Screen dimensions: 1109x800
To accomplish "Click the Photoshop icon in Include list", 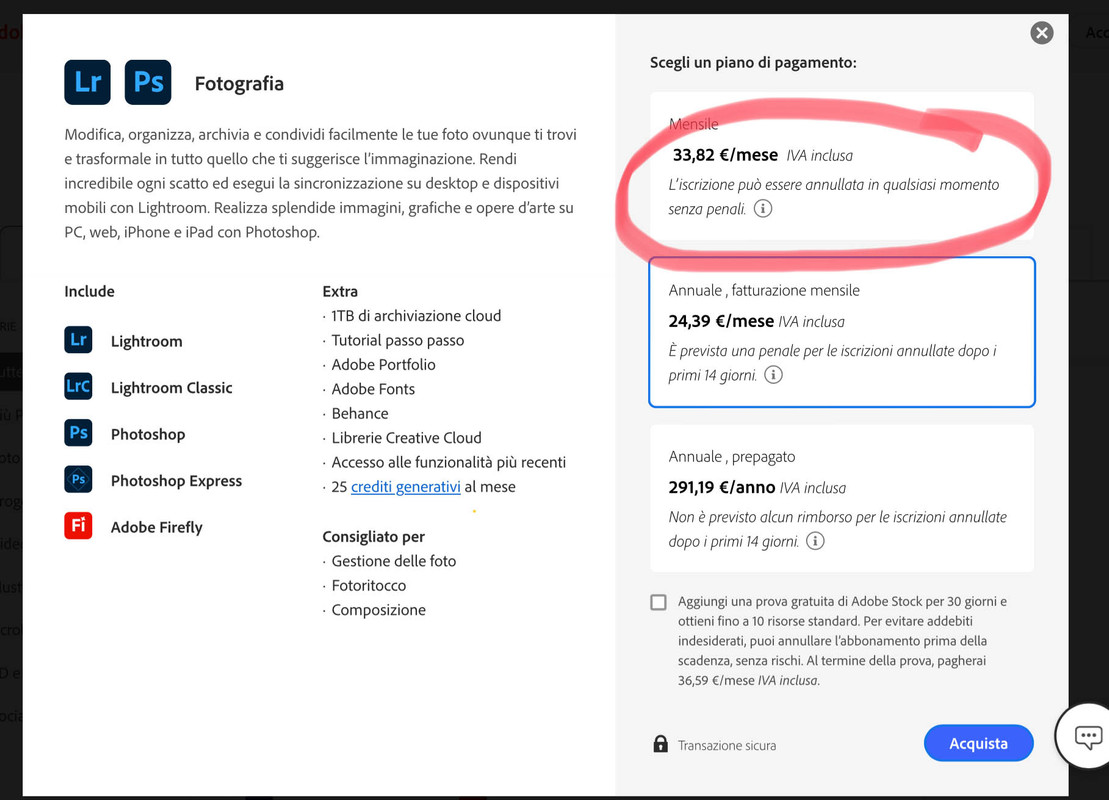I will coord(79,433).
